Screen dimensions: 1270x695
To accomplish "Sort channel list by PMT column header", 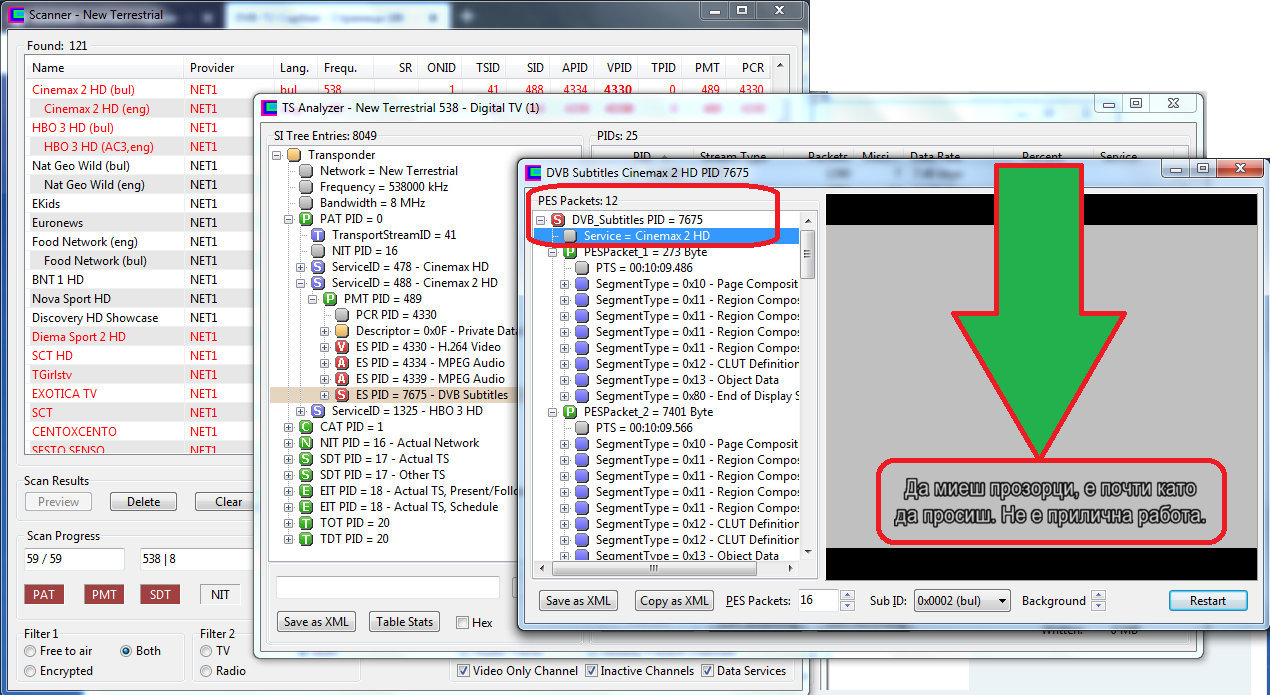I will tap(704, 68).
